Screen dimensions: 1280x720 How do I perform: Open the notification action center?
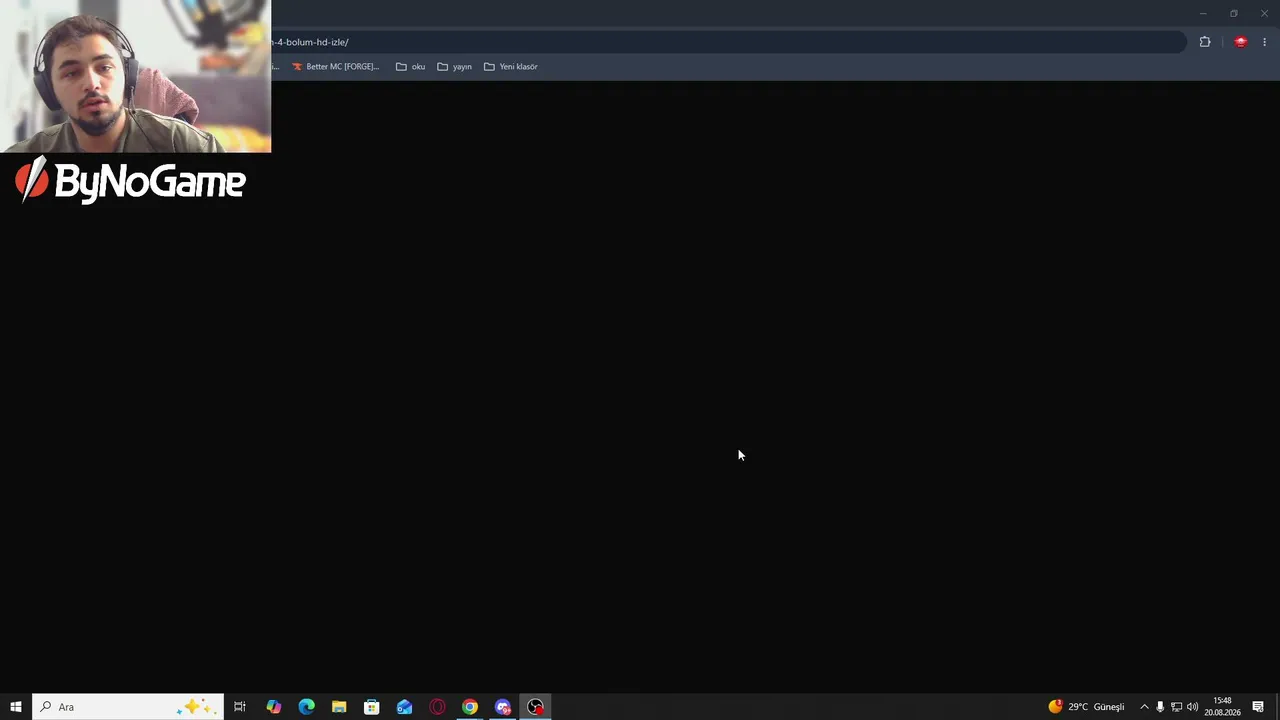click(x=1258, y=707)
